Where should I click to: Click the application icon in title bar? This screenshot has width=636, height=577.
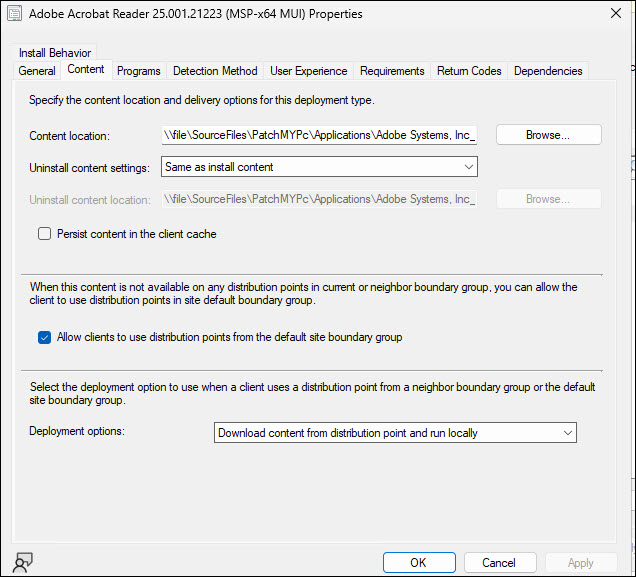tap(16, 14)
